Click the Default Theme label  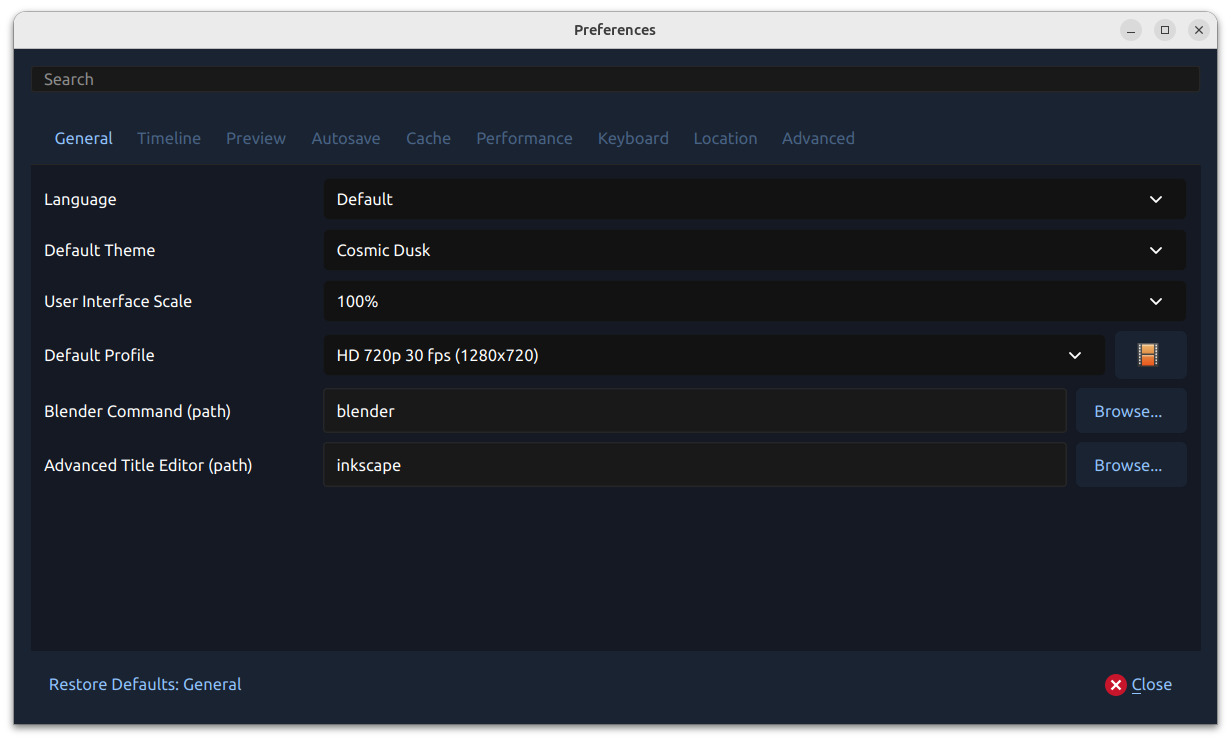pyautogui.click(x=100, y=250)
